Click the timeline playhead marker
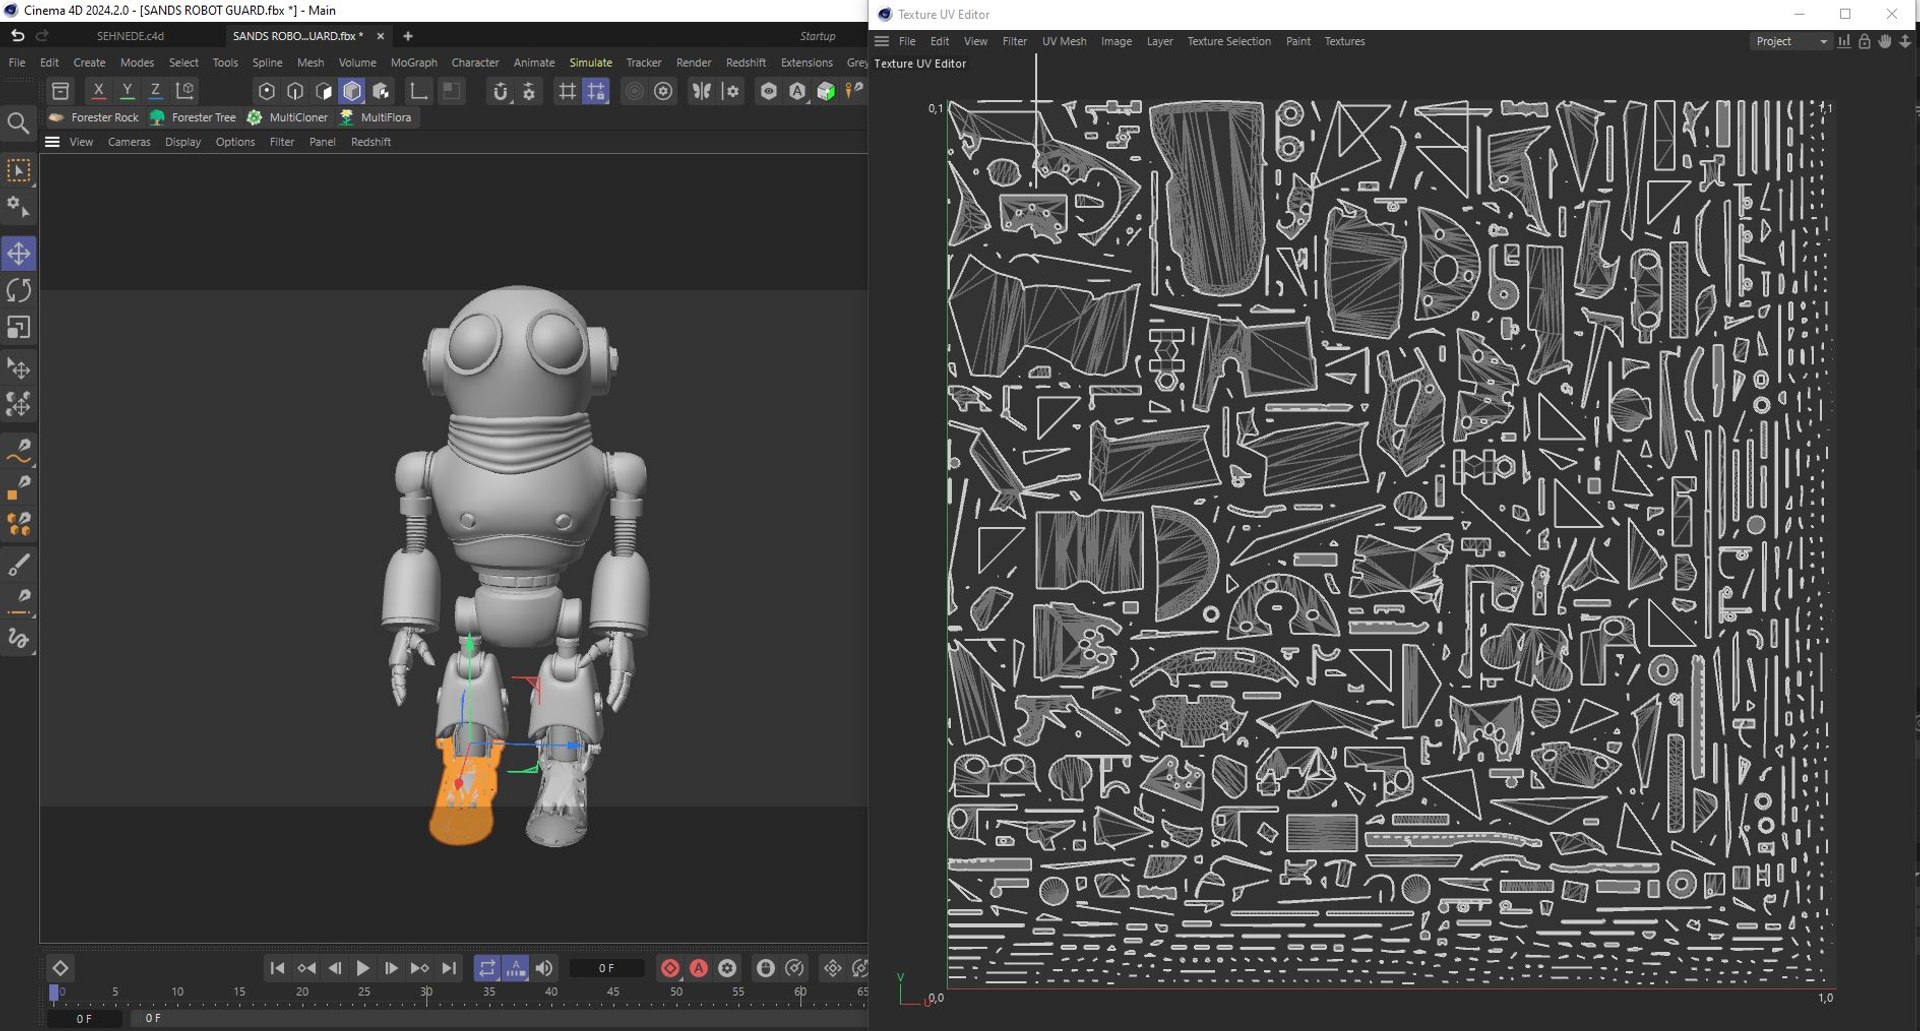This screenshot has height=1031, width=1920. 54,993
